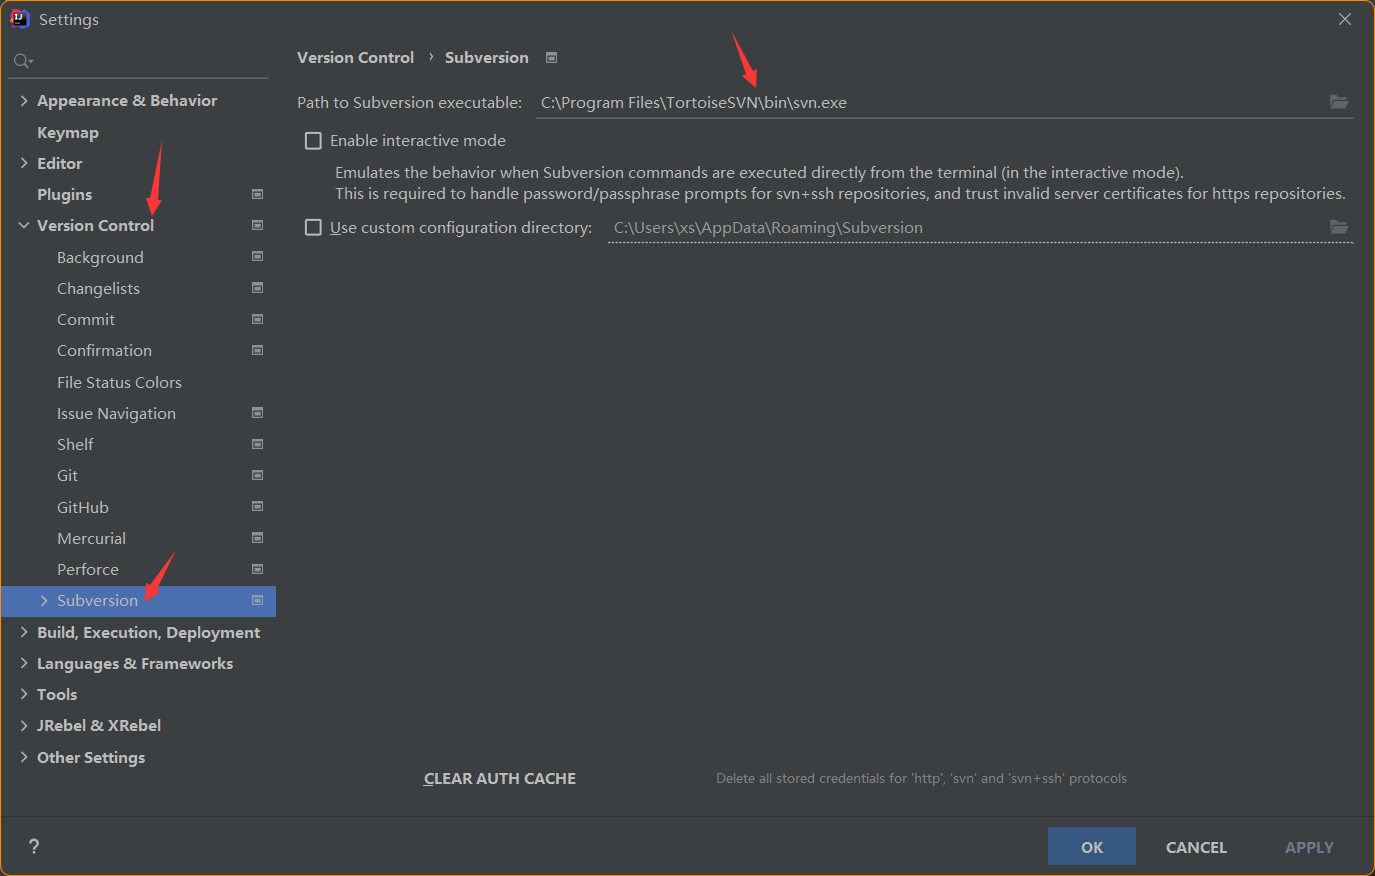Select Commit settings
The height and width of the screenshot is (876, 1375).
(86, 319)
